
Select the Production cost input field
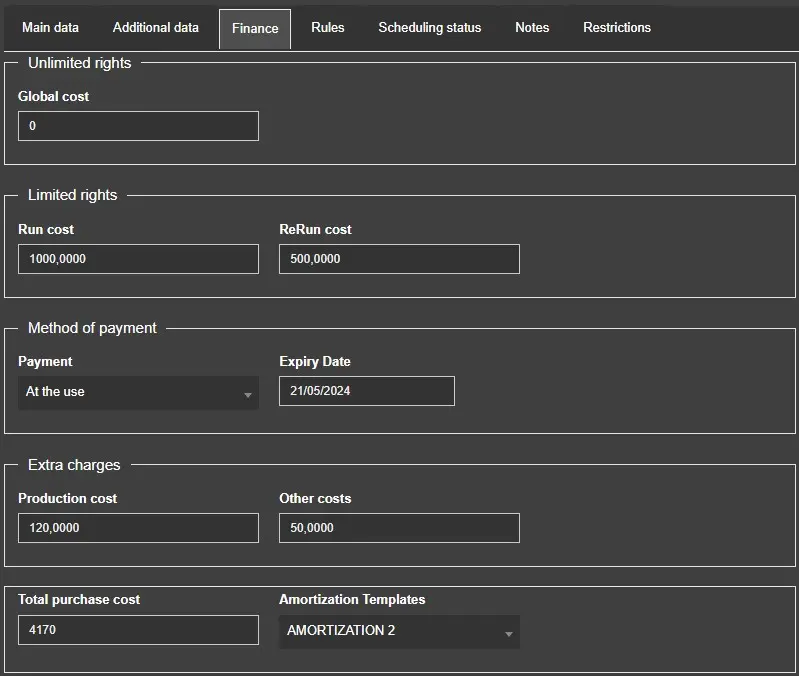(x=138, y=528)
